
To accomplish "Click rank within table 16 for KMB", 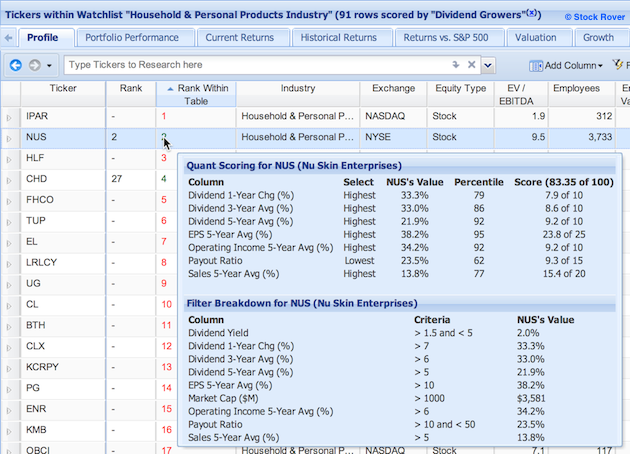I will (x=167, y=430).
